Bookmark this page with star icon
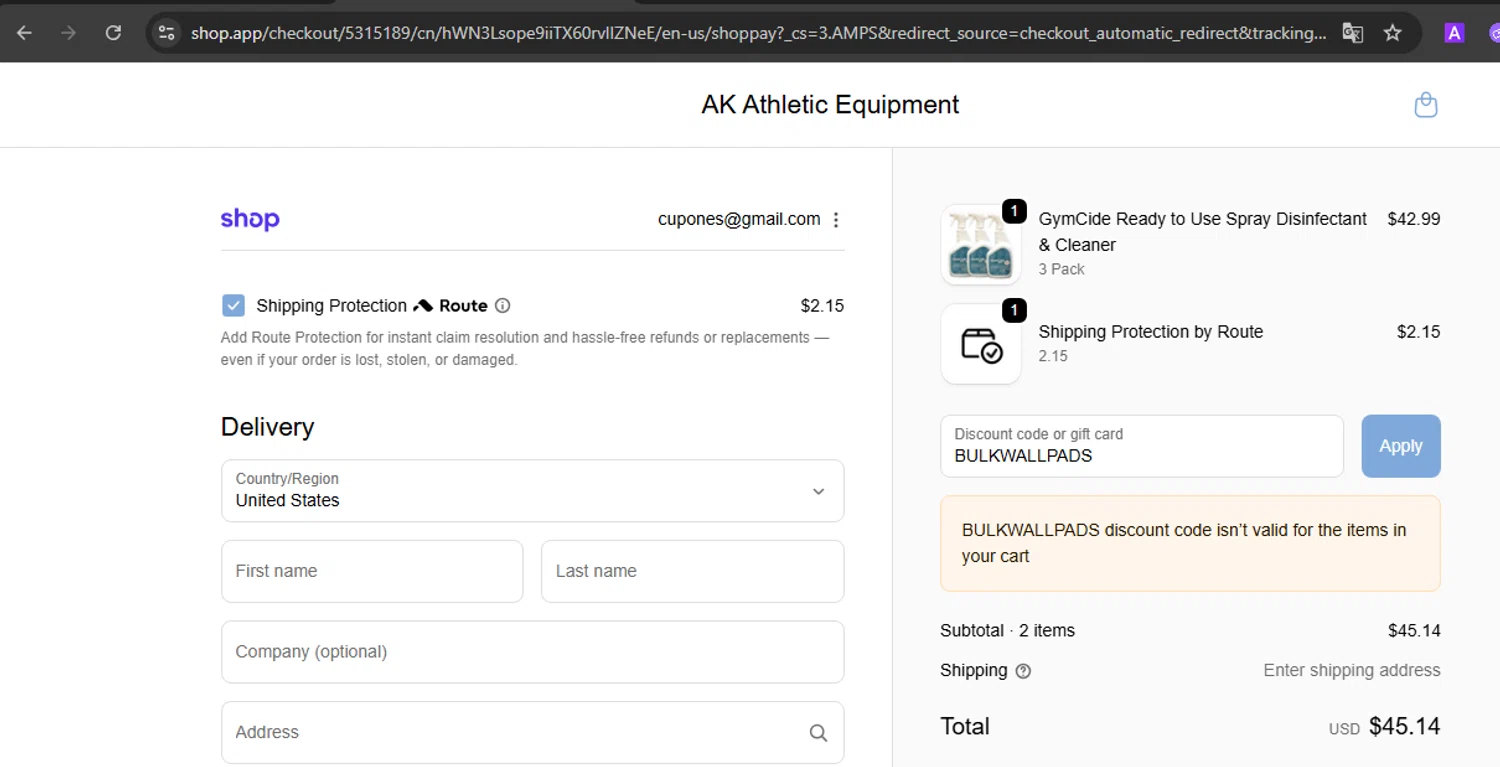Image resolution: width=1500 pixels, height=767 pixels. click(x=1392, y=33)
